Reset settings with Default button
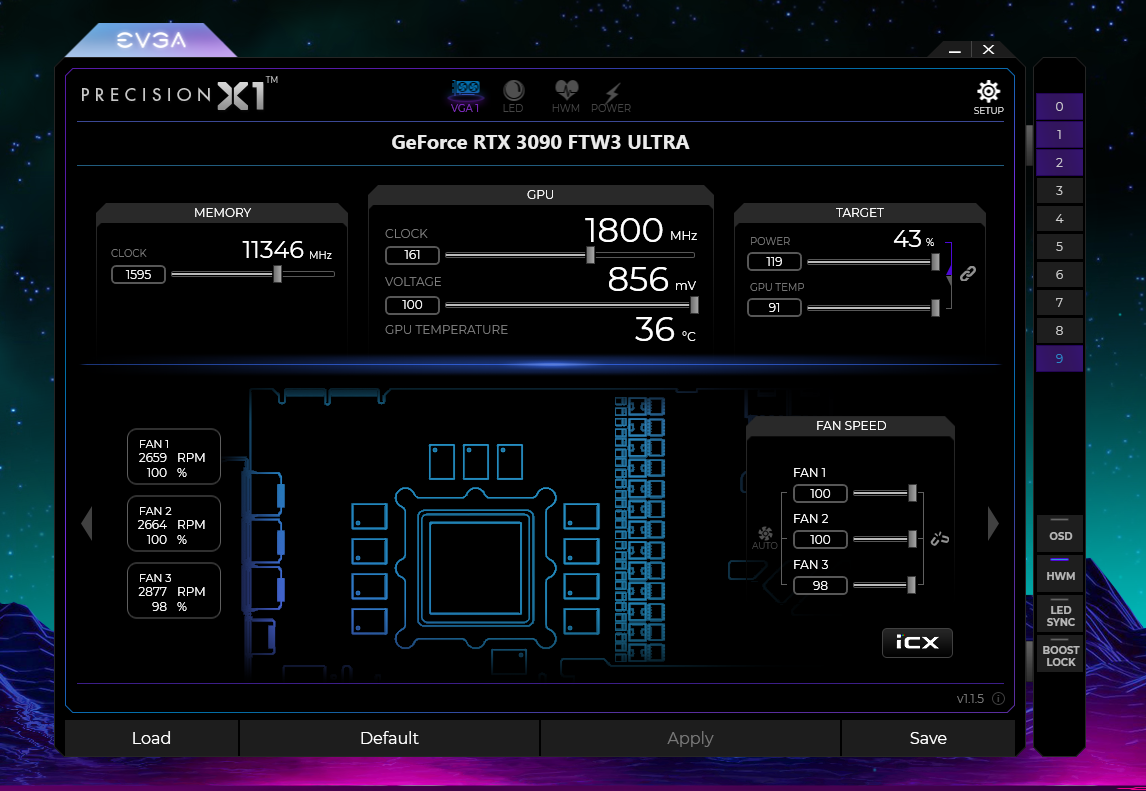This screenshot has height=791, width=1146. tap(390, 738)
